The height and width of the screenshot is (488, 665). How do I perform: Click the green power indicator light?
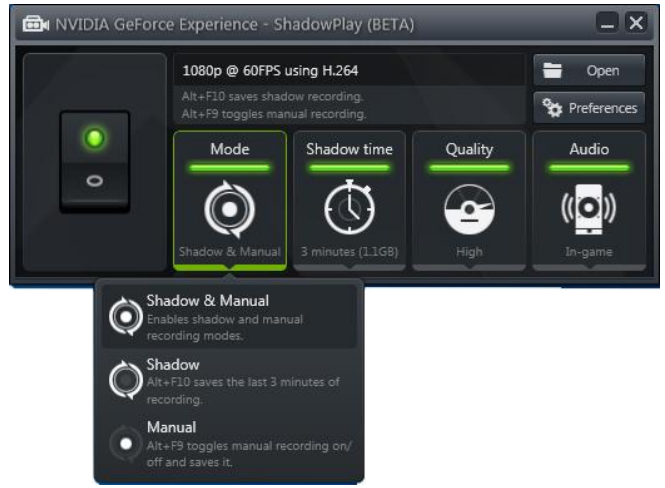coord(95,138)
